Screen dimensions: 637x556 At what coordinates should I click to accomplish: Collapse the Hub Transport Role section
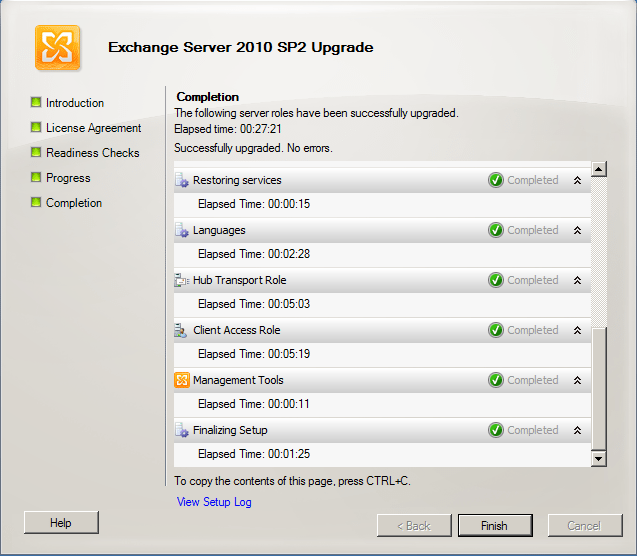click(x=577, y=280)
